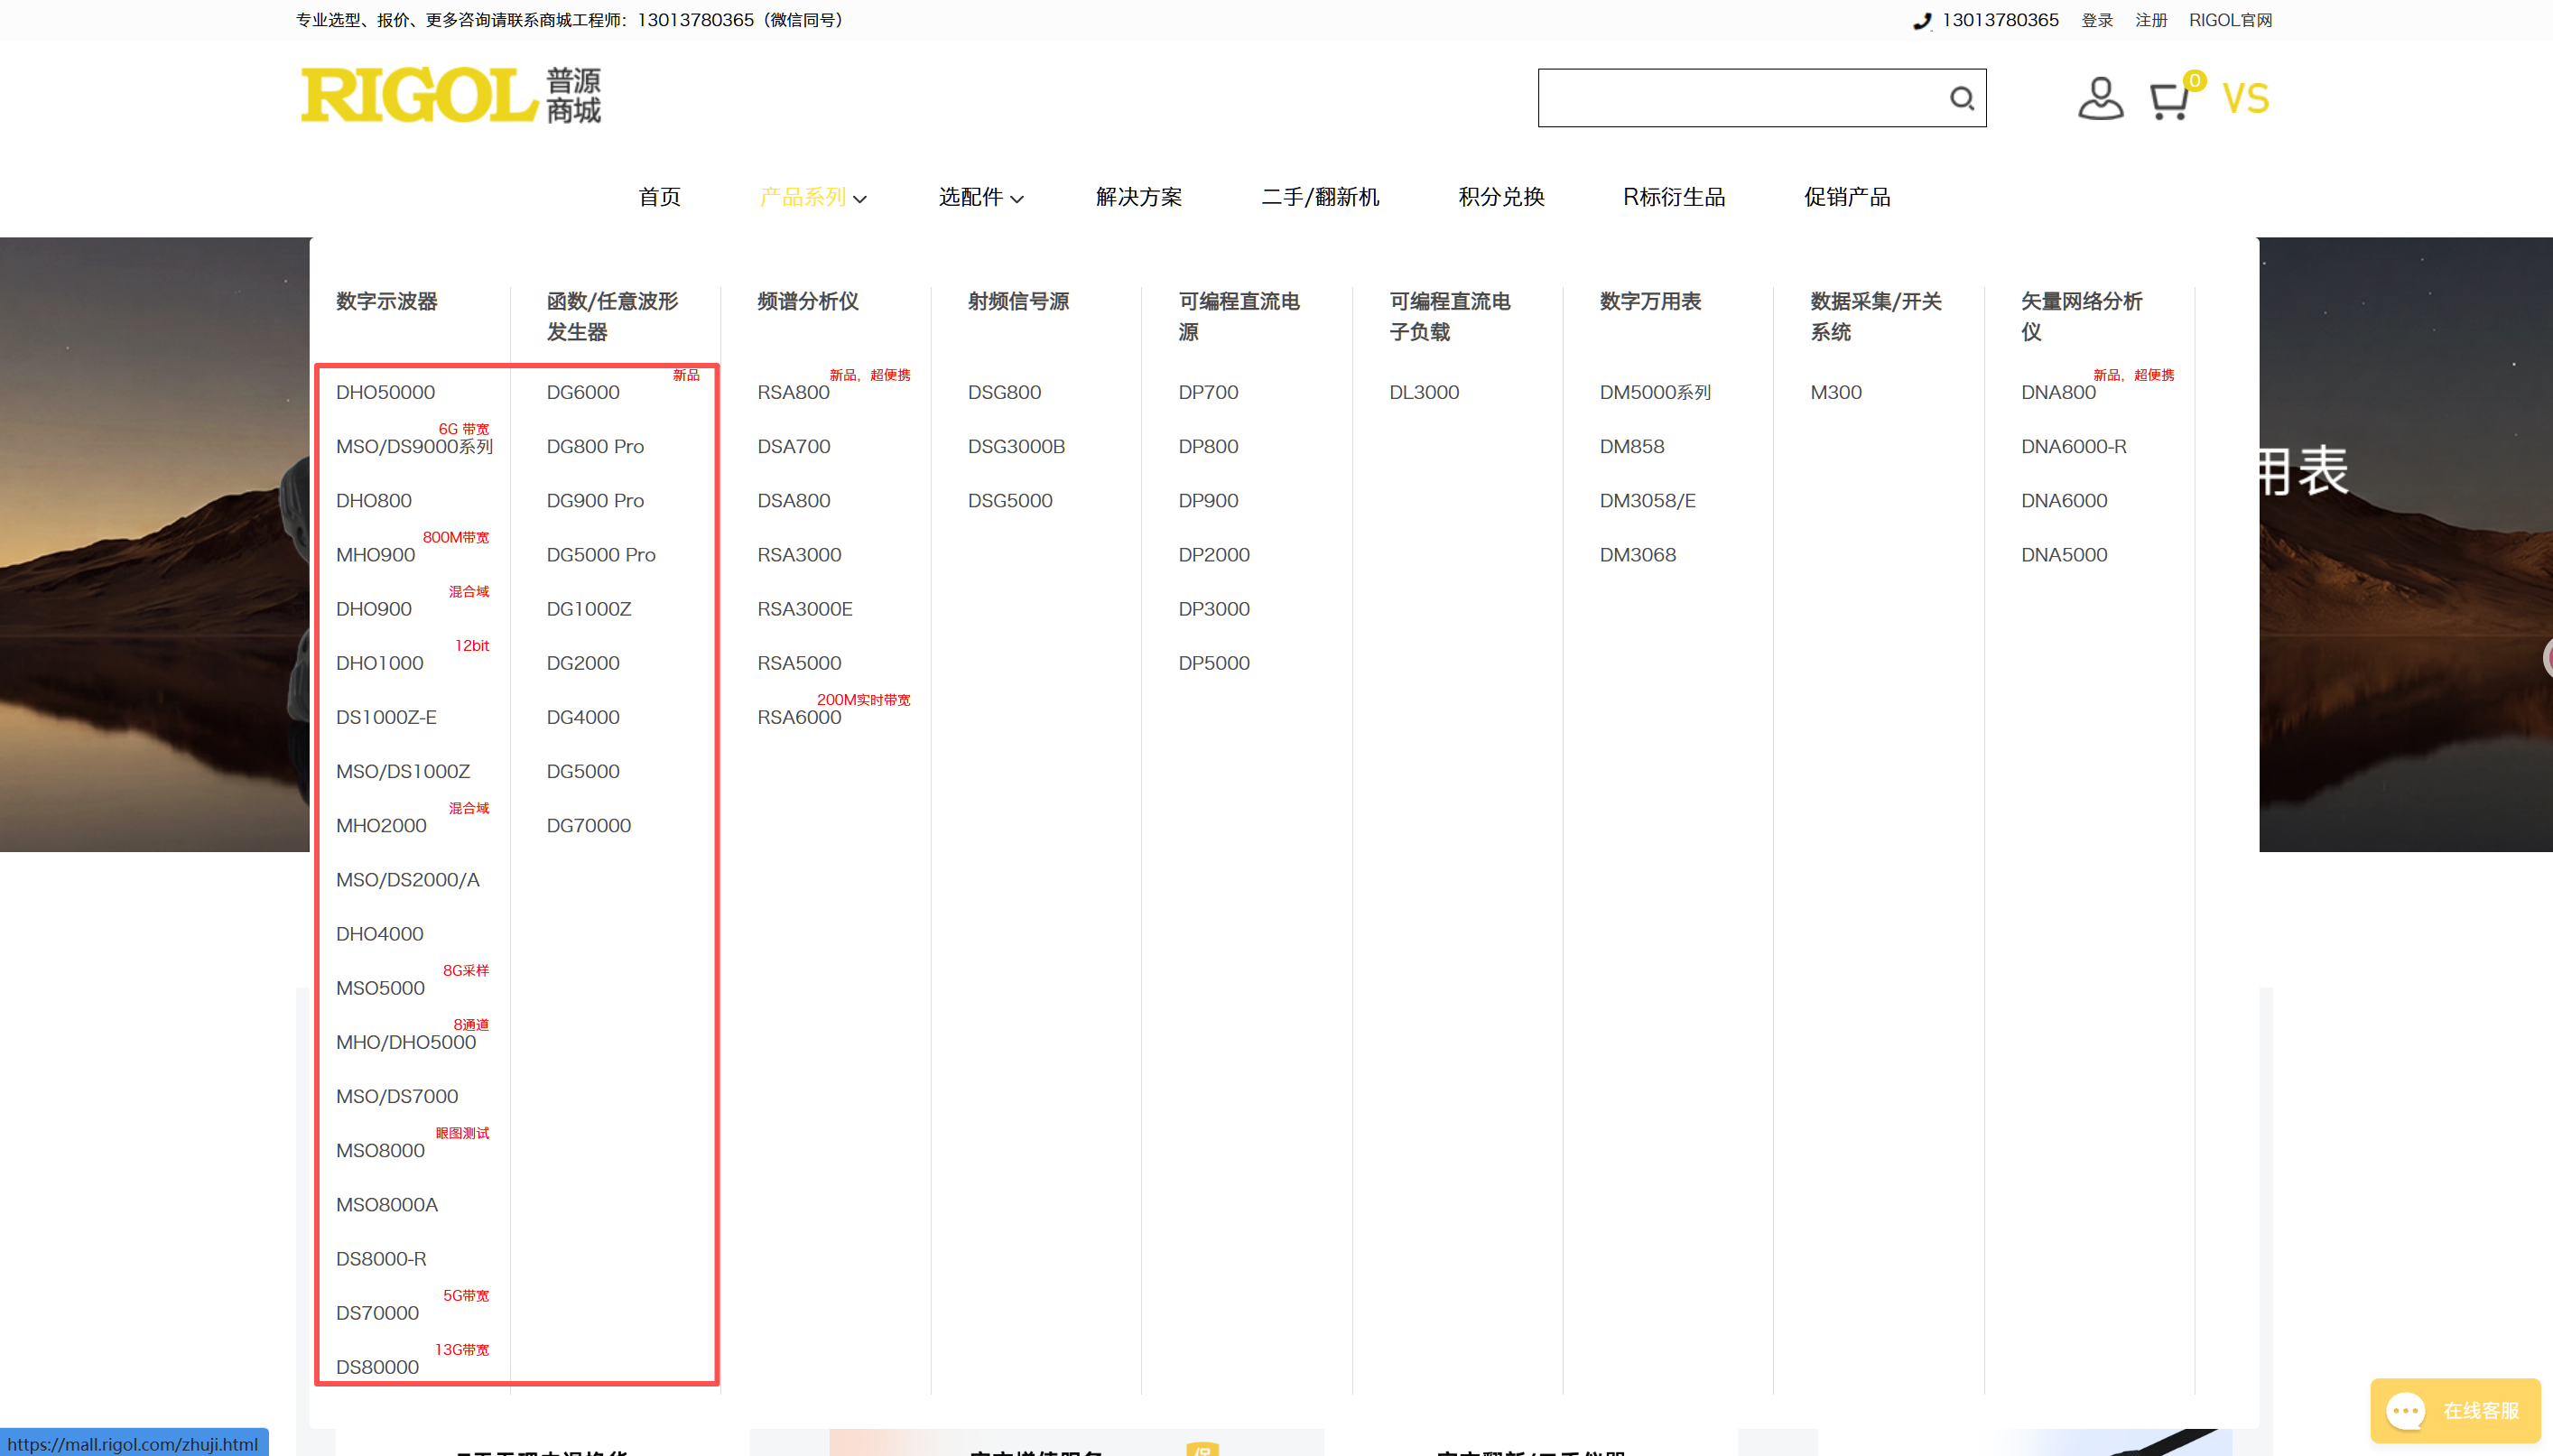Select the DG1000Z series
The width and height of the screenshot is (2553, 1456).
589,608
